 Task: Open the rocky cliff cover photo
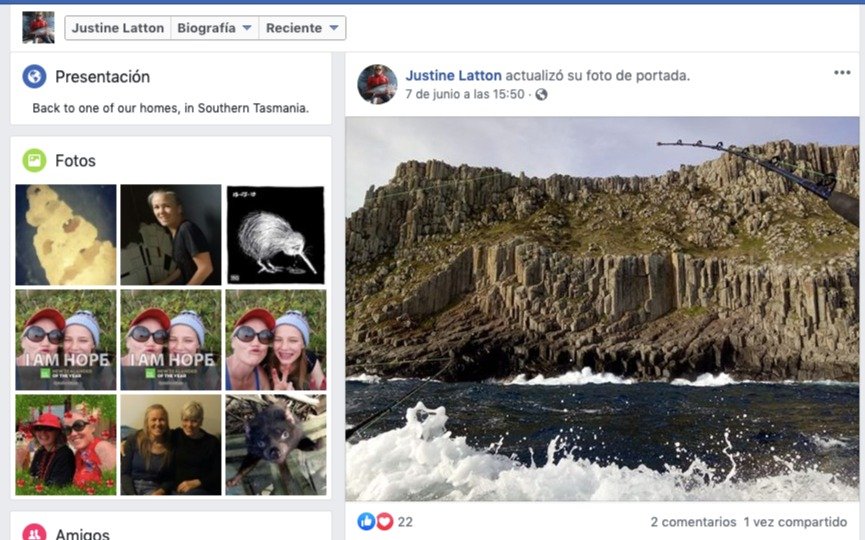coord(601,308)
